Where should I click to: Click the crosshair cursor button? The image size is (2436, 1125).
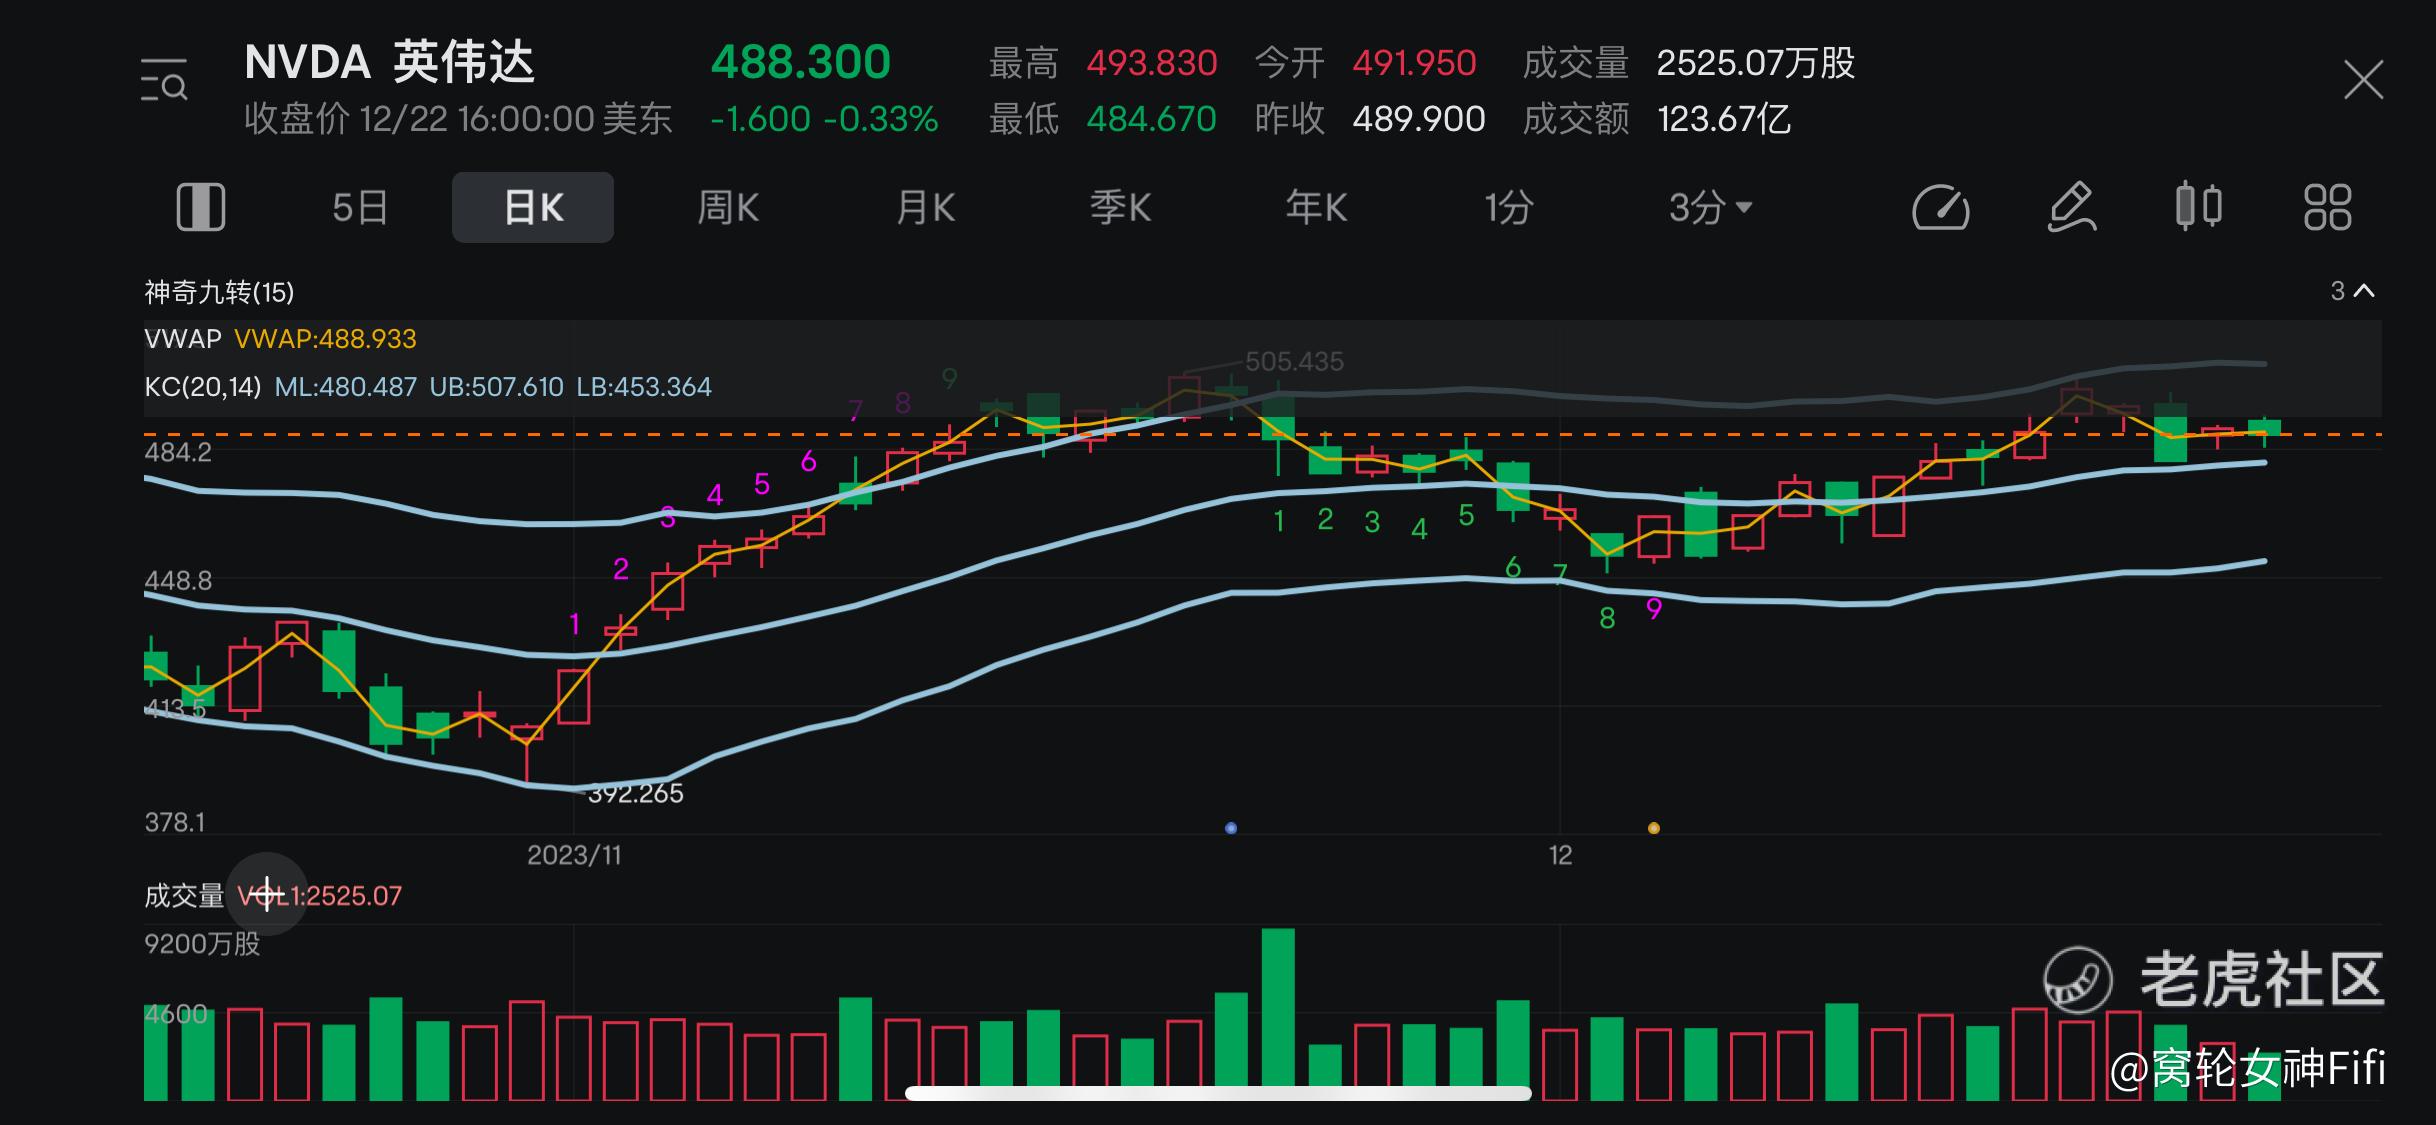266,894
